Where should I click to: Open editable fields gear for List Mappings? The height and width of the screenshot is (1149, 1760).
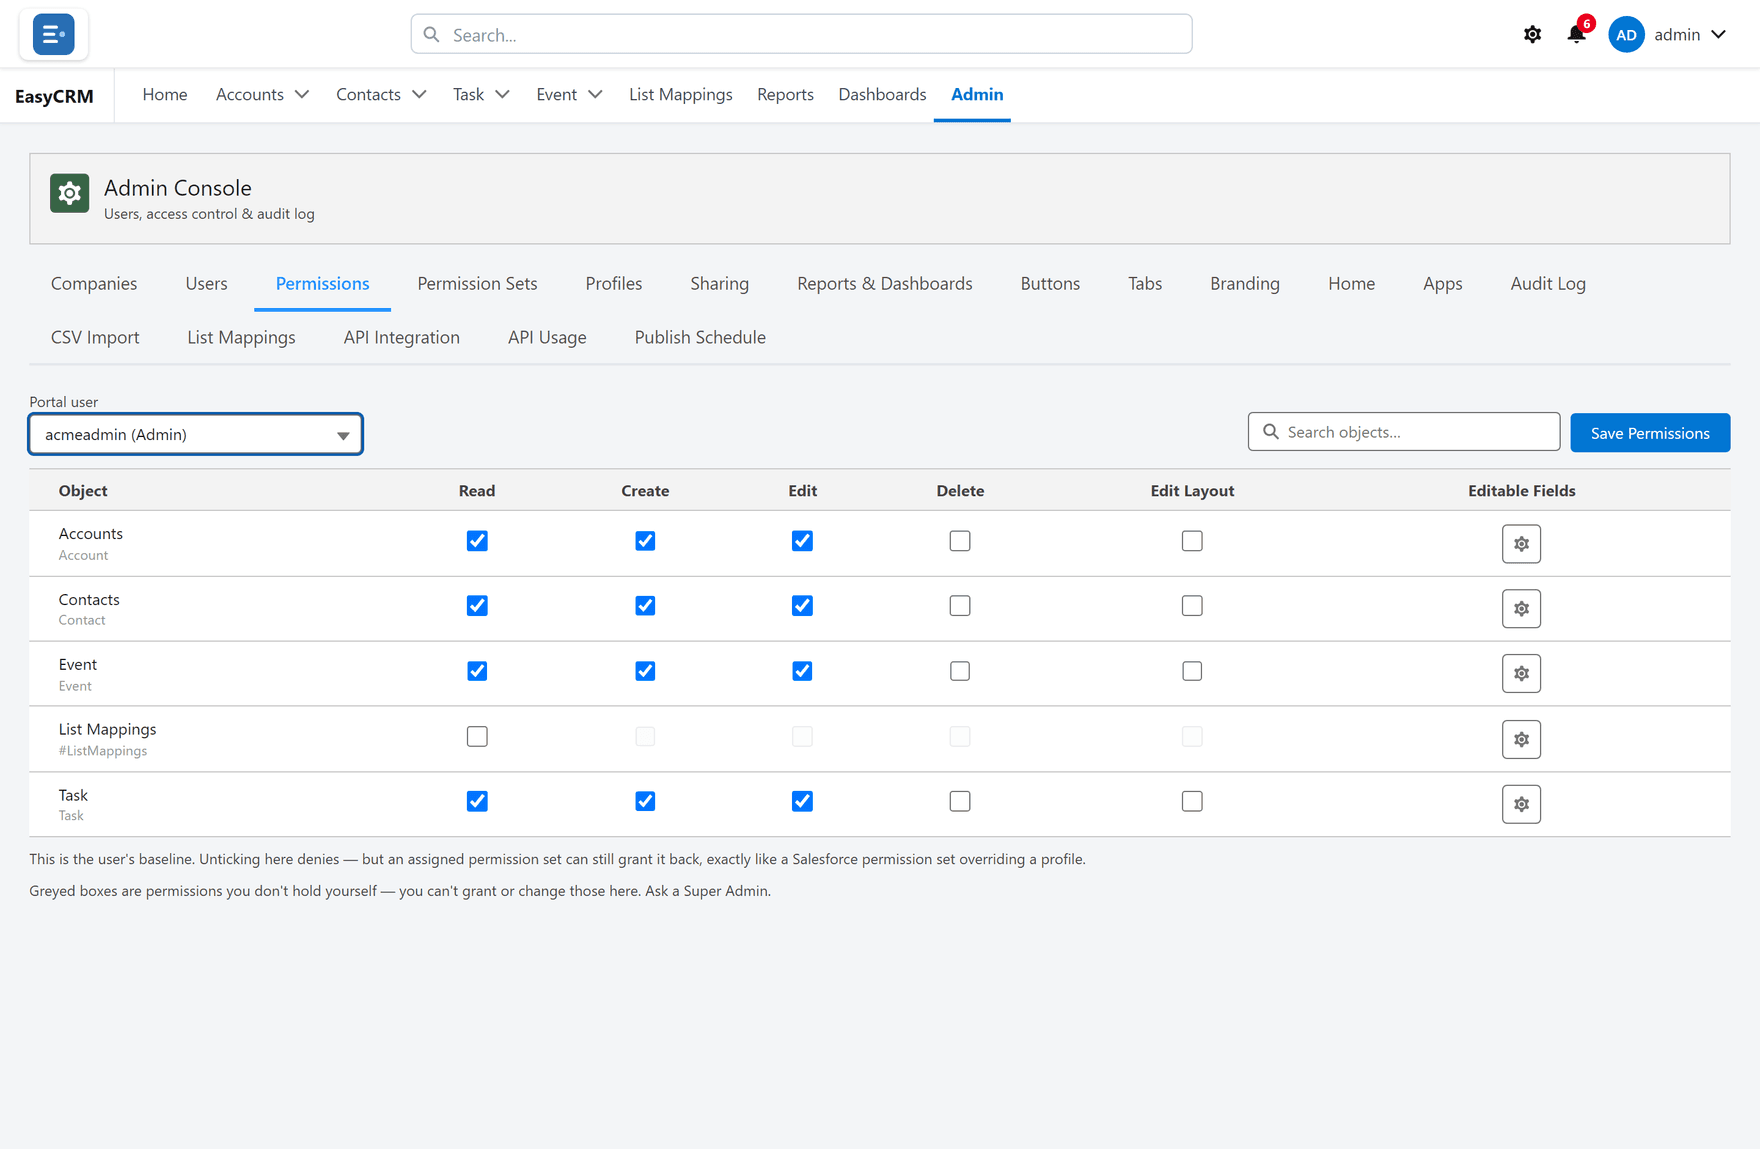pyautogui.click(x=1521, y=739)
